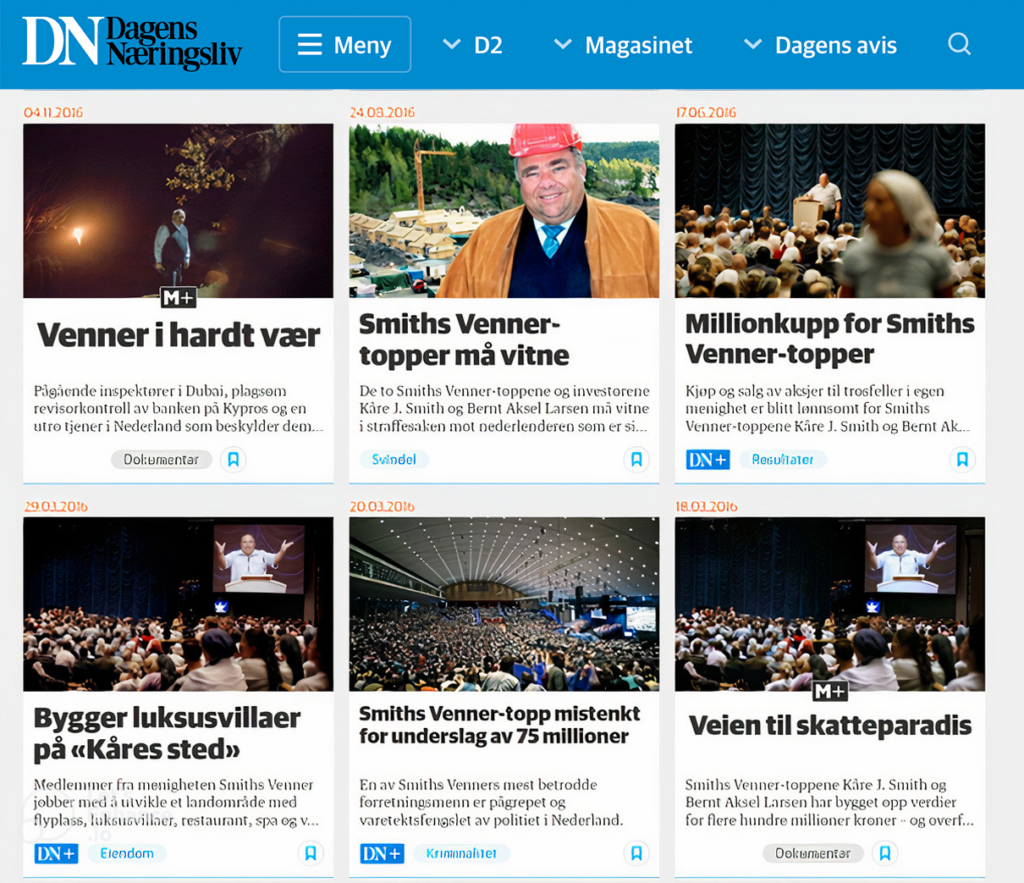Image resolution: width=1024 pixels, height=883 pixels.
Task: Click the DN Dagens Næringsliv logo
Action: point(132,43)
